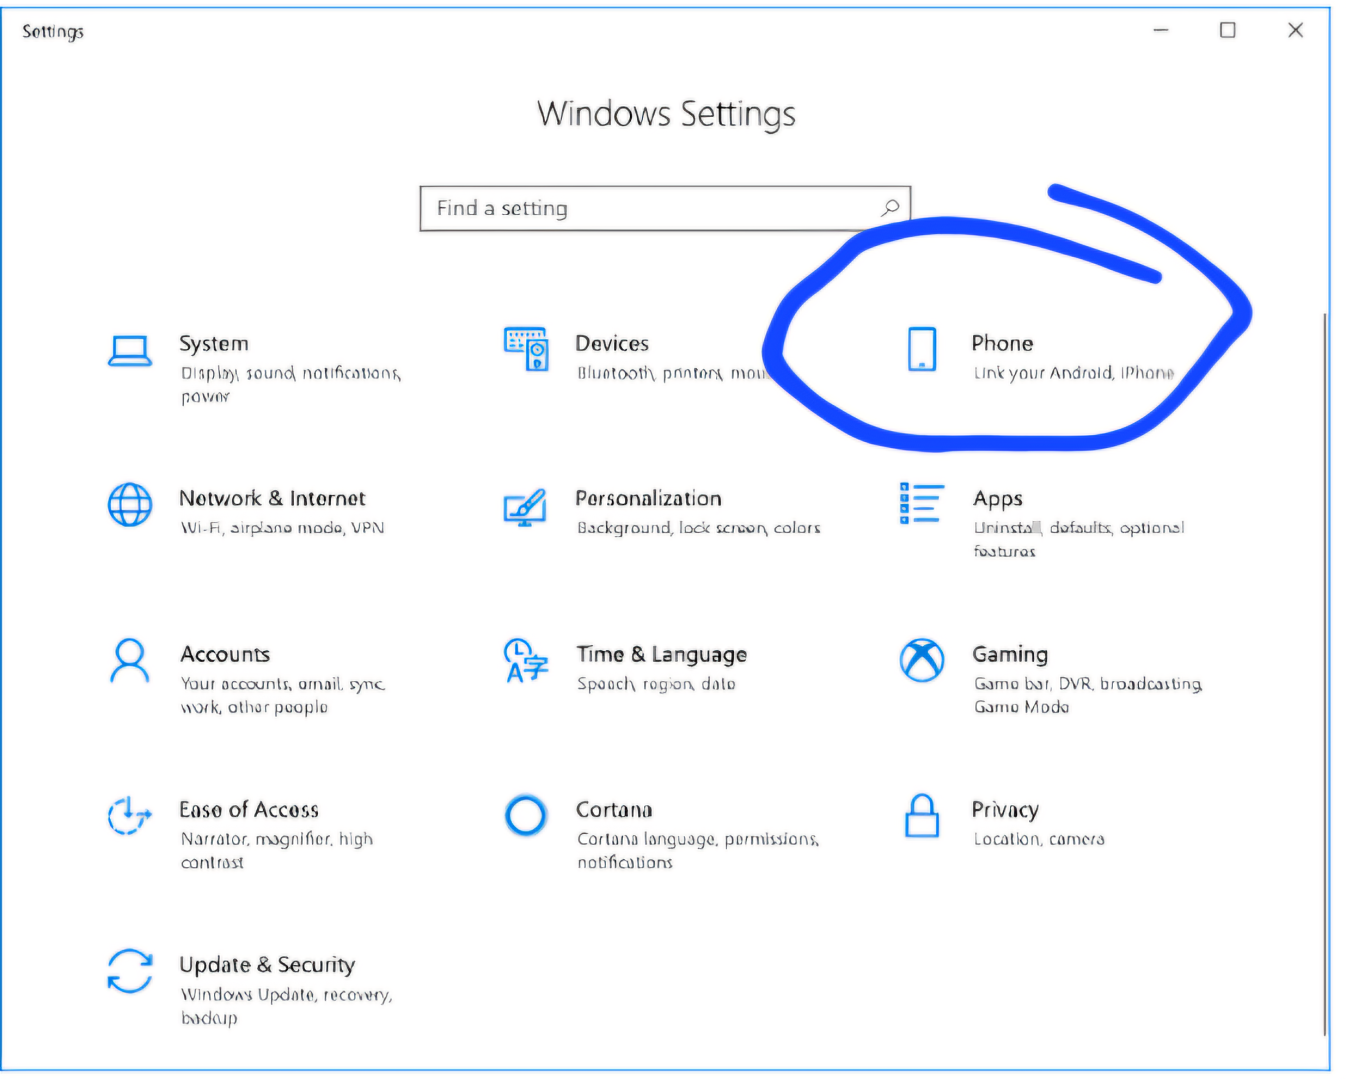Open the Accounts title
Viewport: 1346px width, 1080px height.
pos(225,654)
